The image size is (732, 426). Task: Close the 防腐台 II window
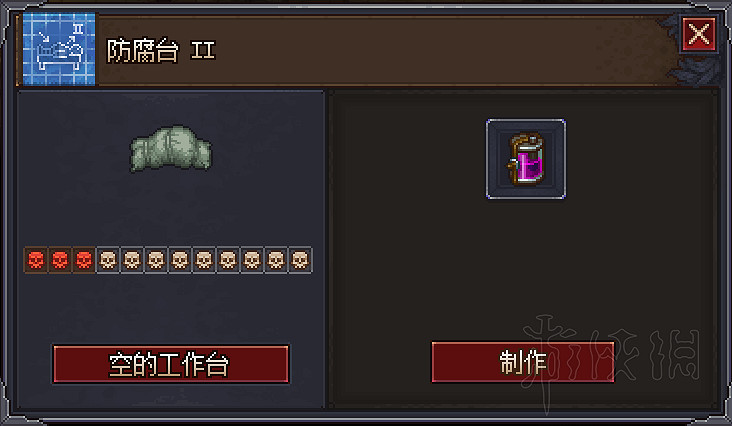coord(699,34)
